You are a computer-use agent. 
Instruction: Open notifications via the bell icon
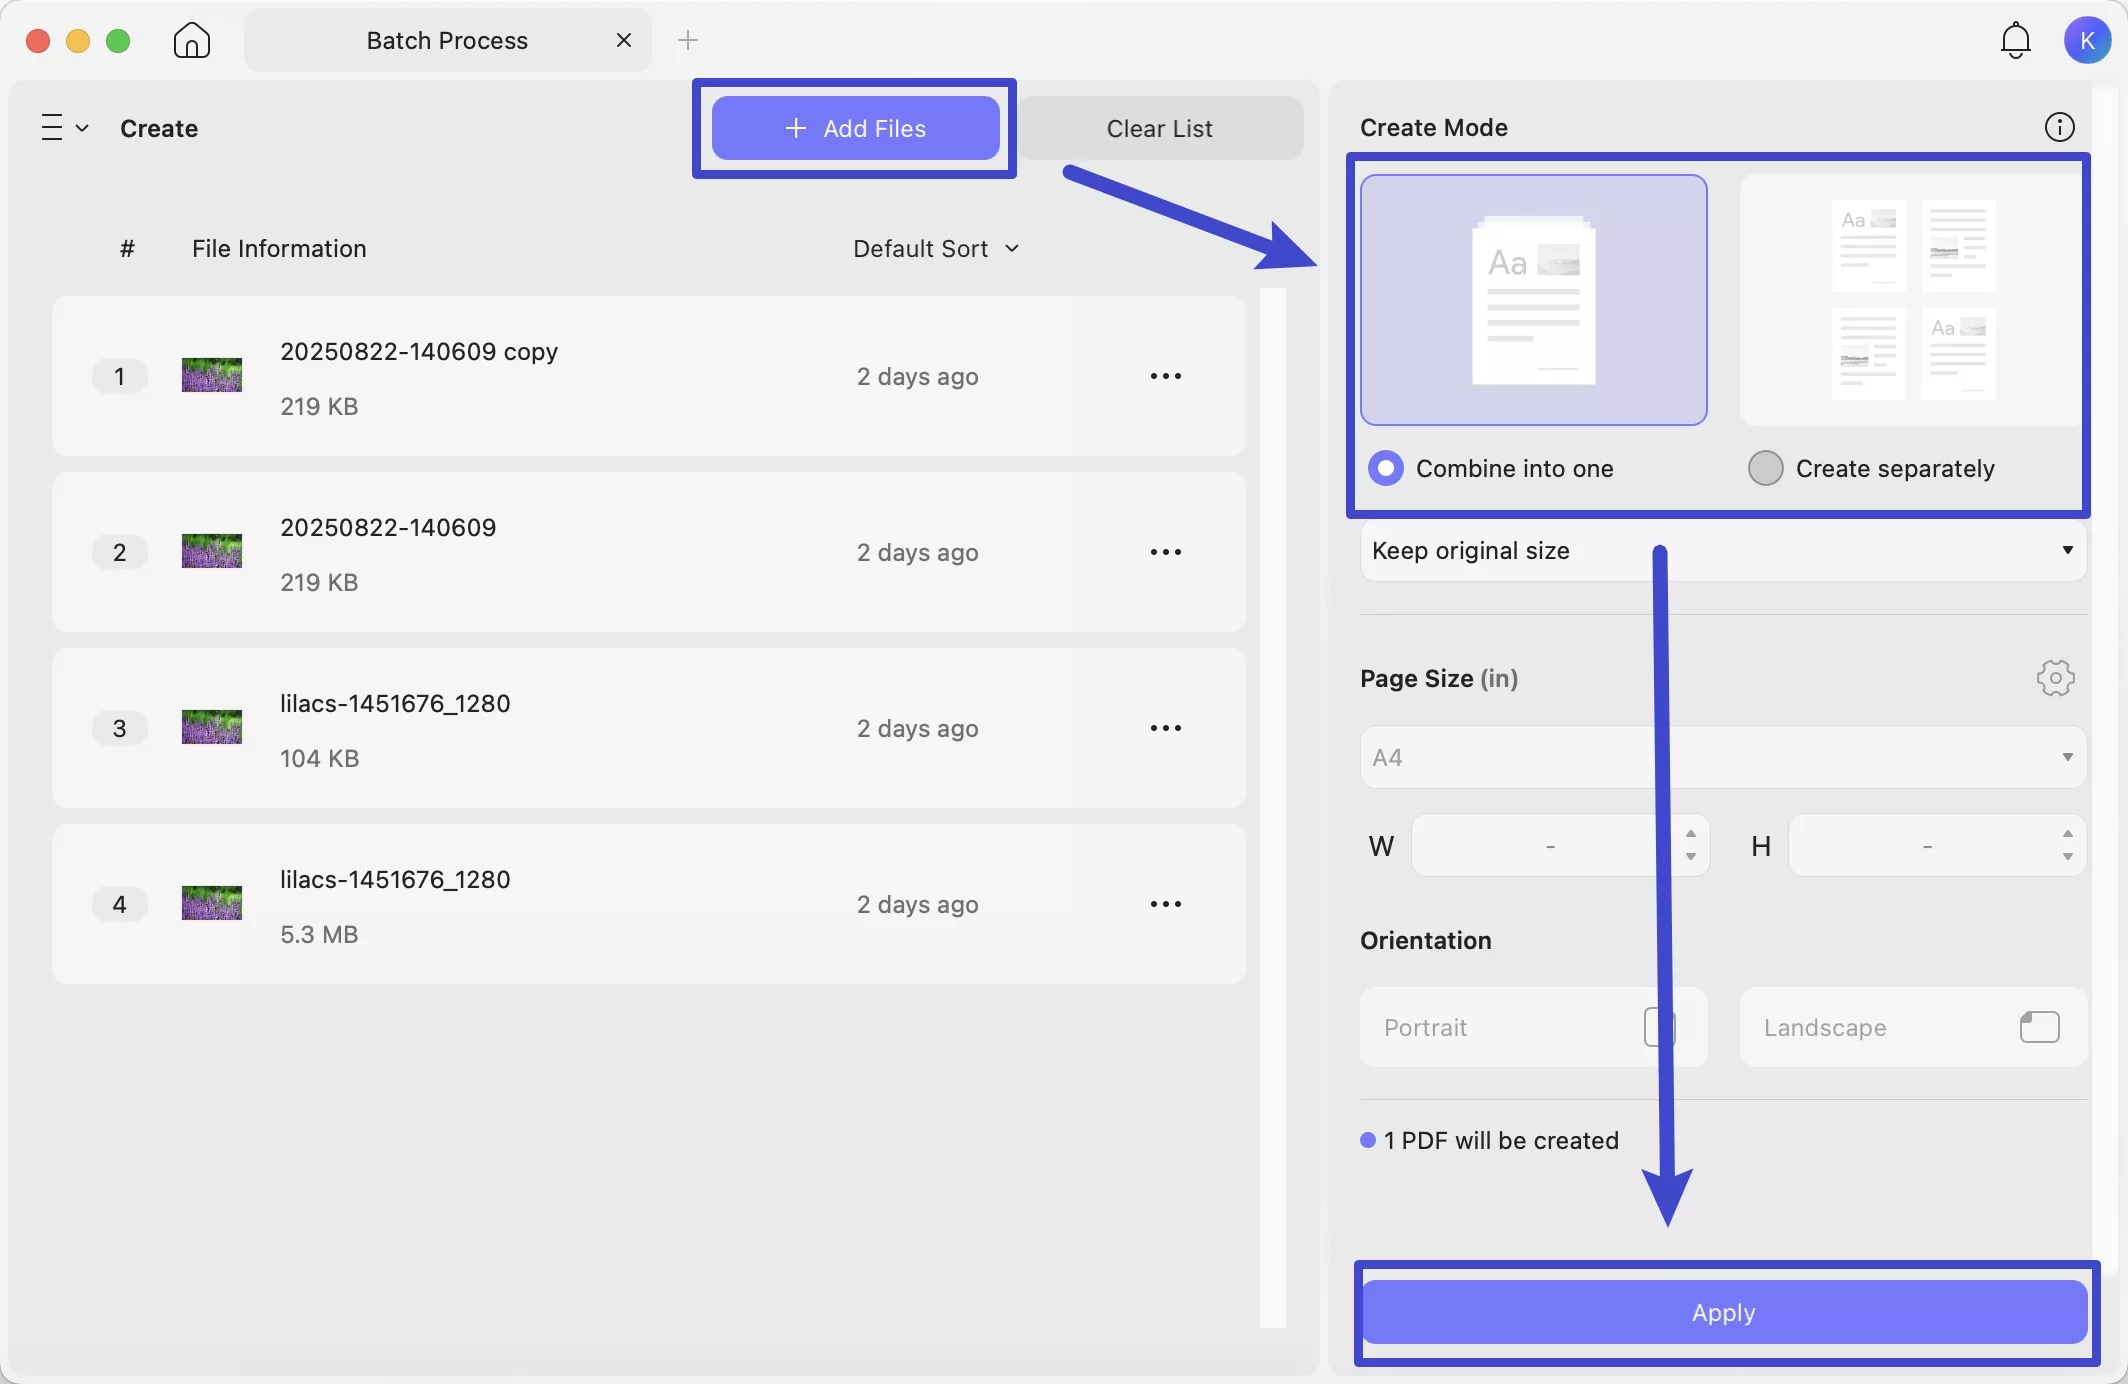(2015, 40)
